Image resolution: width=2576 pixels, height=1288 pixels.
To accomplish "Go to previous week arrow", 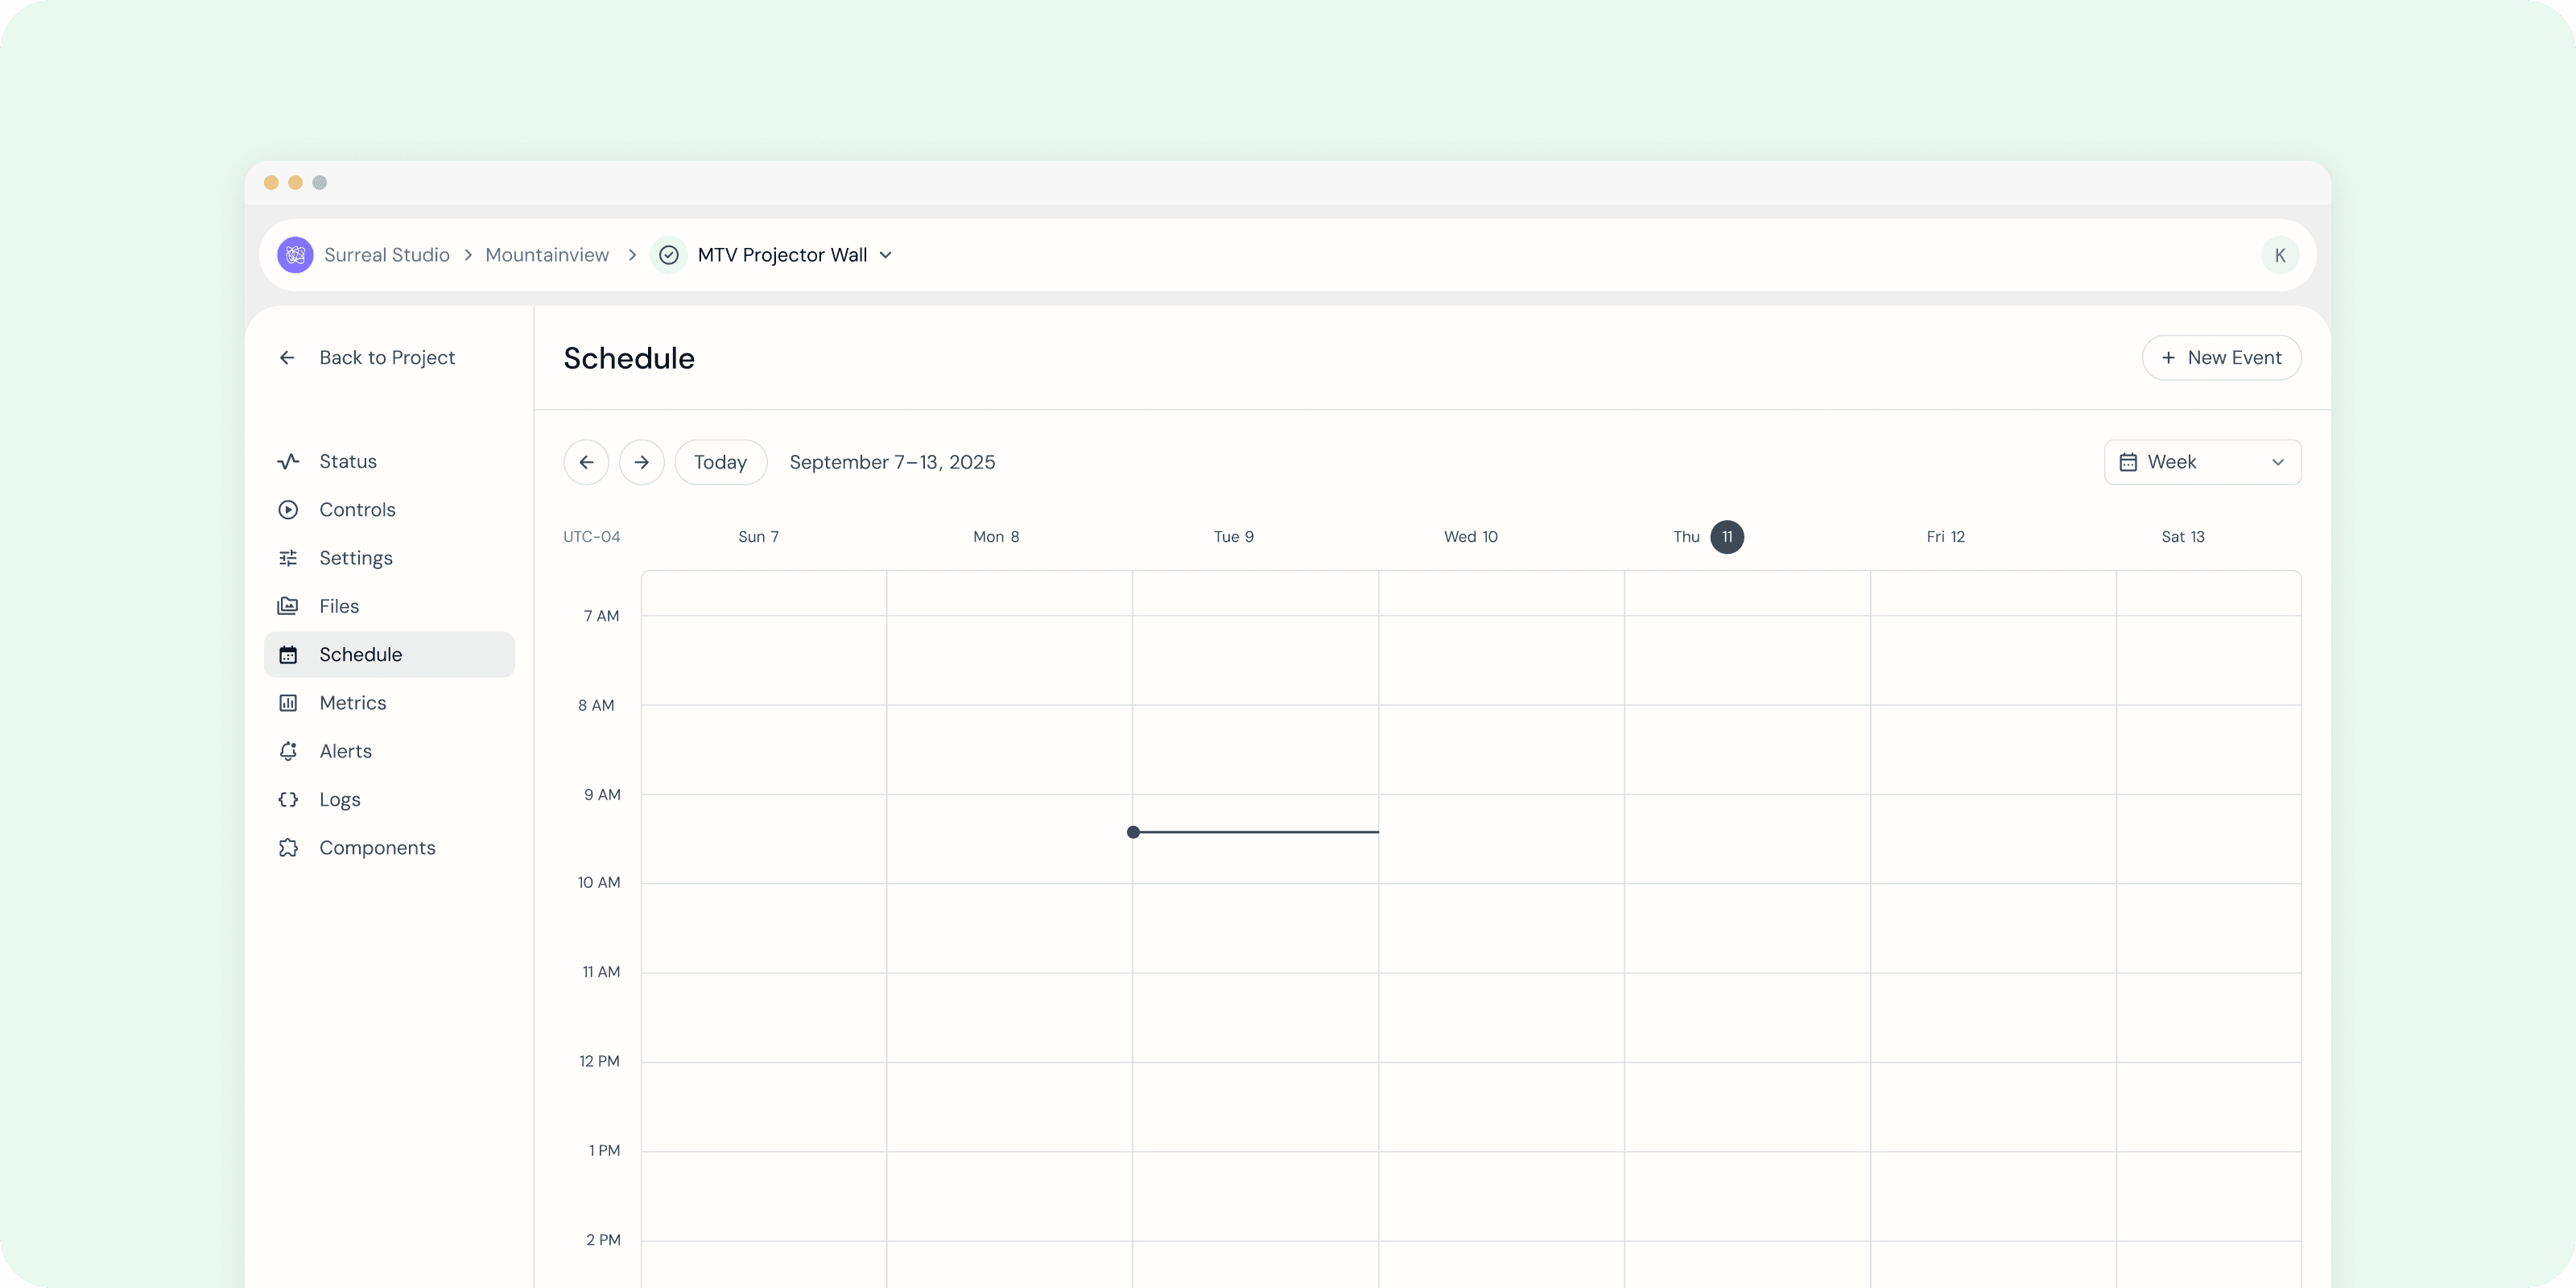I will click(x=586, y=462).
